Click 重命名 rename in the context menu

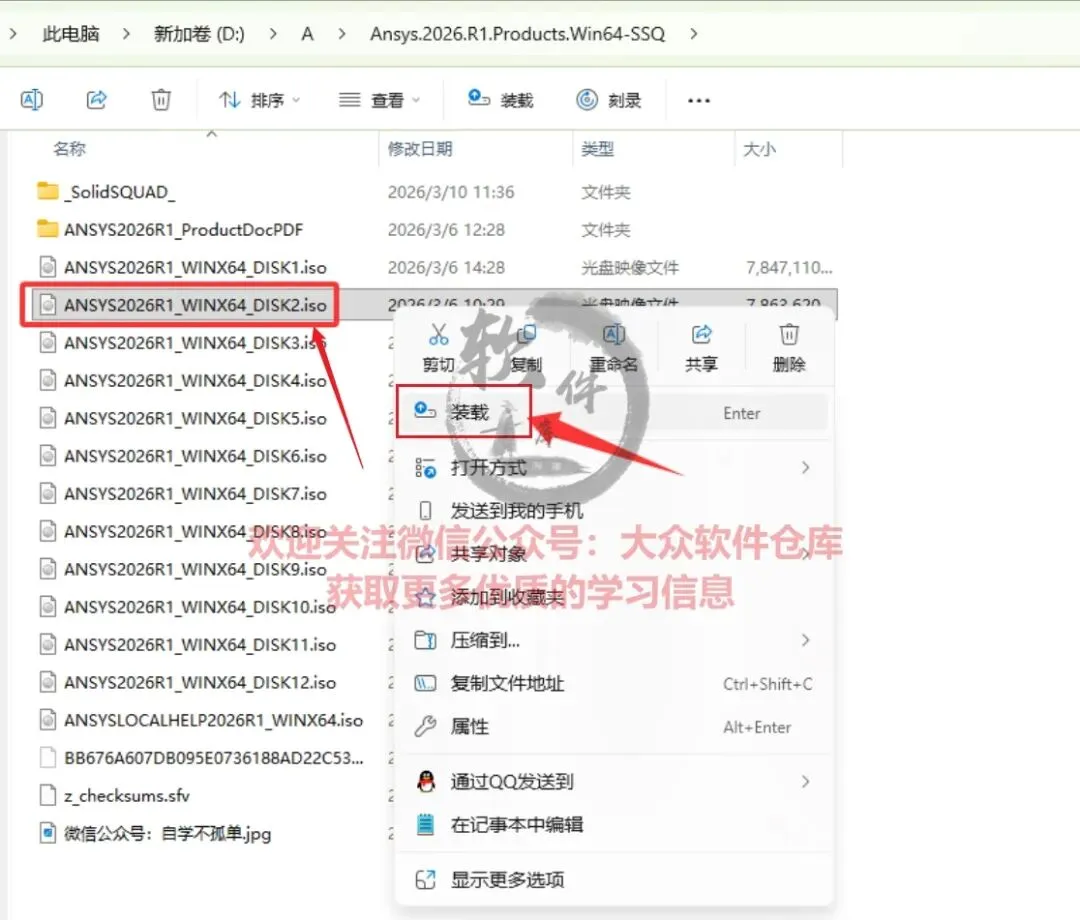click(614, 348)
